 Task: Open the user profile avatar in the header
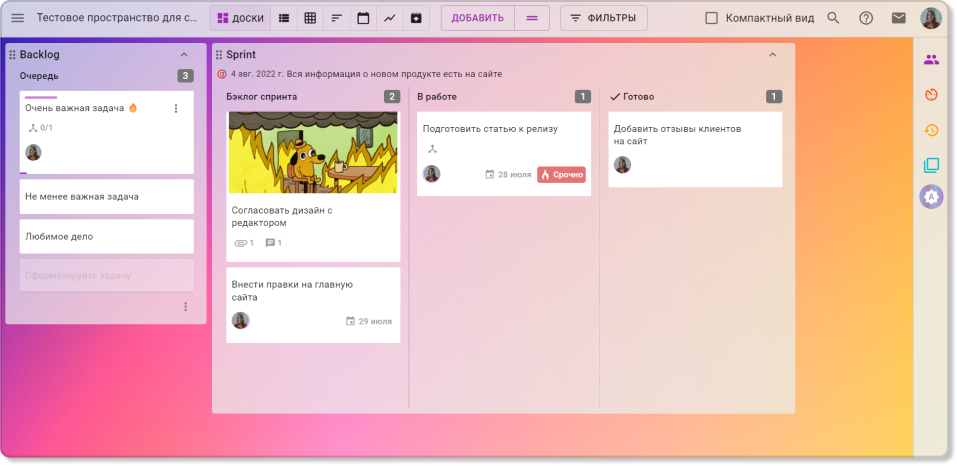[x=931, y=18]
